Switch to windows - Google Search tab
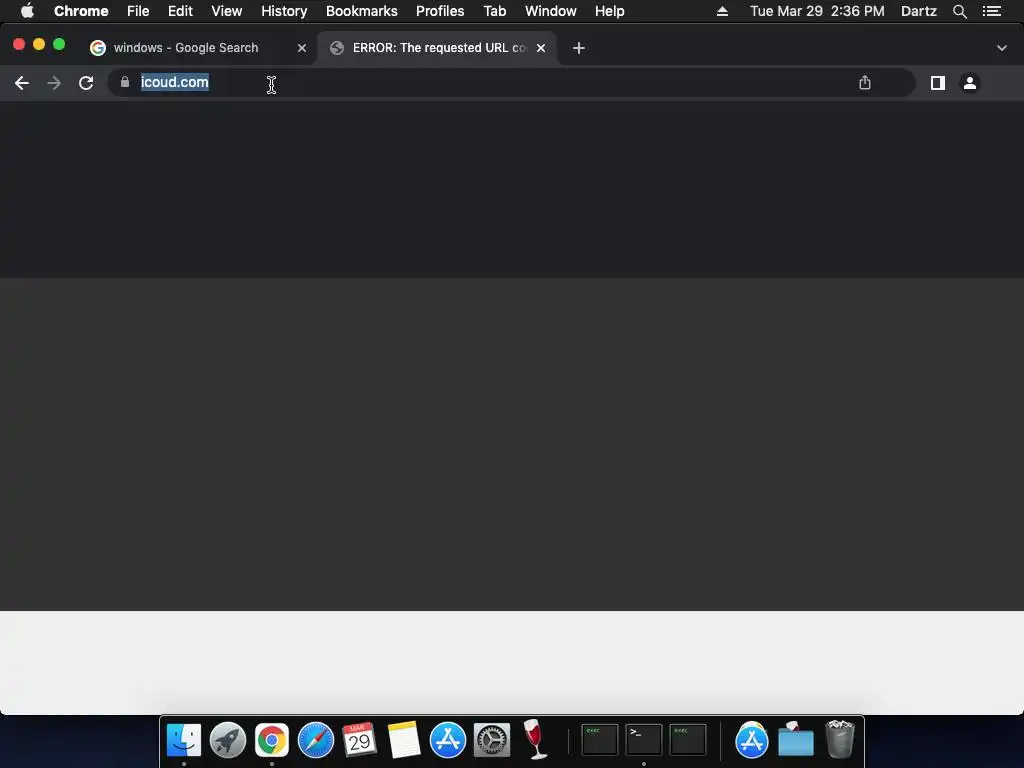Screen dimensions: 1024x768 tap(197, 48)
